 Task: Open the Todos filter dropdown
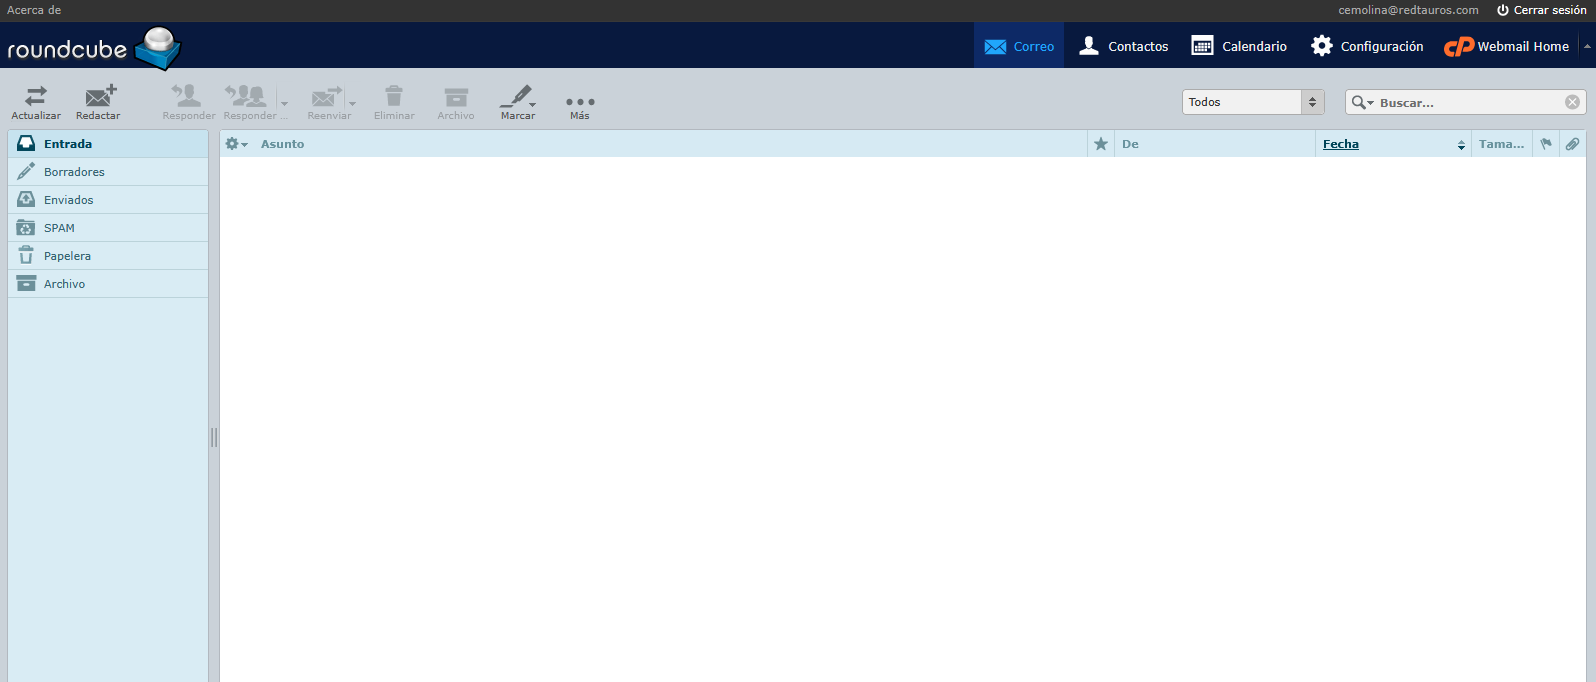pos(1253,102)
